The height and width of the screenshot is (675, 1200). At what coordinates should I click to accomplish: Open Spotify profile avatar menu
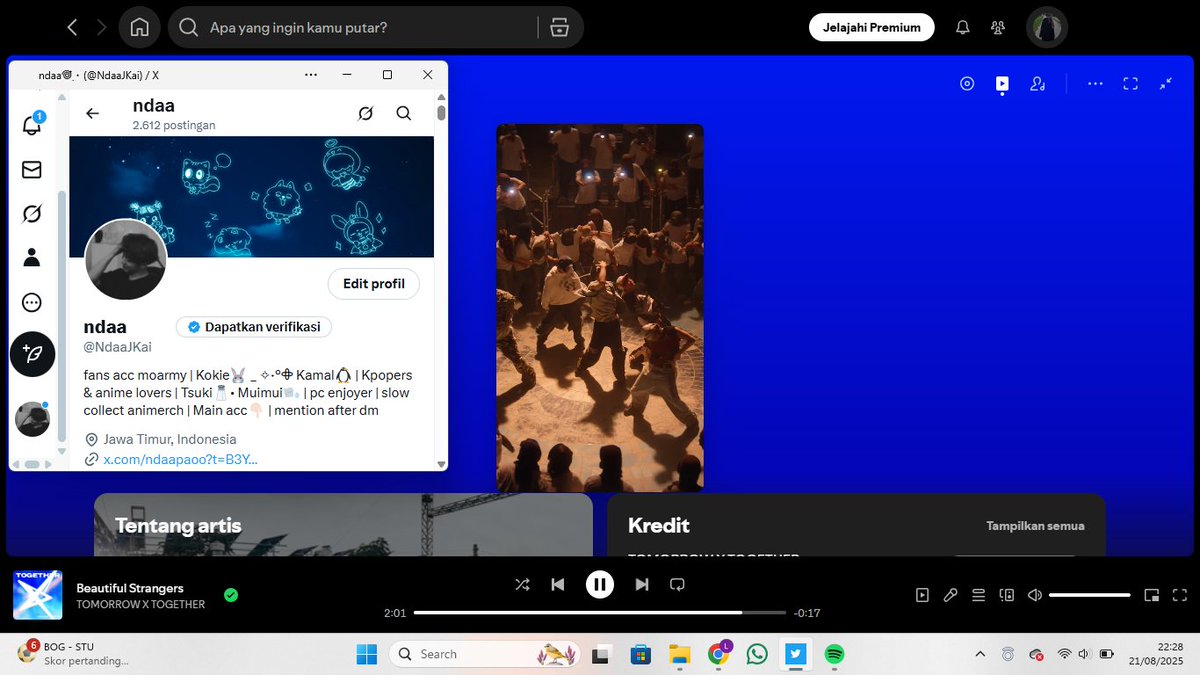[1047, 28]
